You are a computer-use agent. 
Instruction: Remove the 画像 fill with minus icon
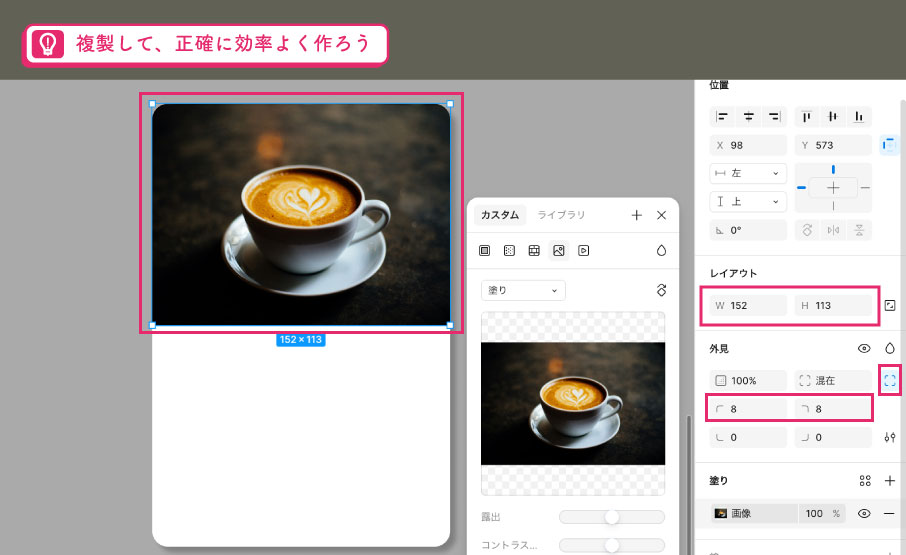(x=889, y=513)
